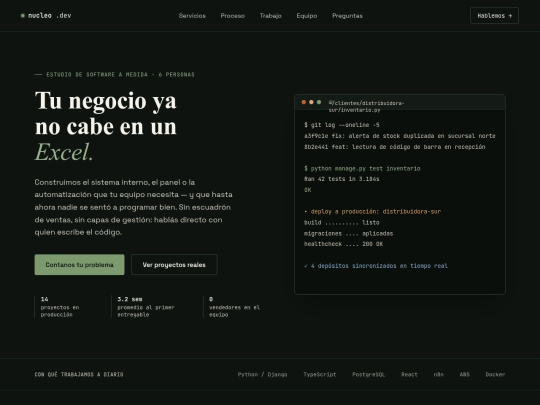
Task: Click the green dot beside nucleo logo
Action: (x=23, y=15)
